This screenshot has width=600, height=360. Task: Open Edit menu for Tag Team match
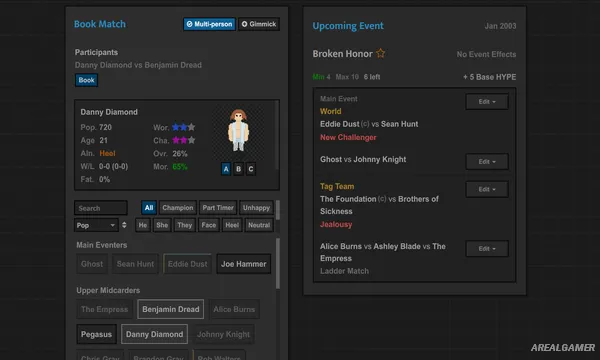tap(487, 189)
